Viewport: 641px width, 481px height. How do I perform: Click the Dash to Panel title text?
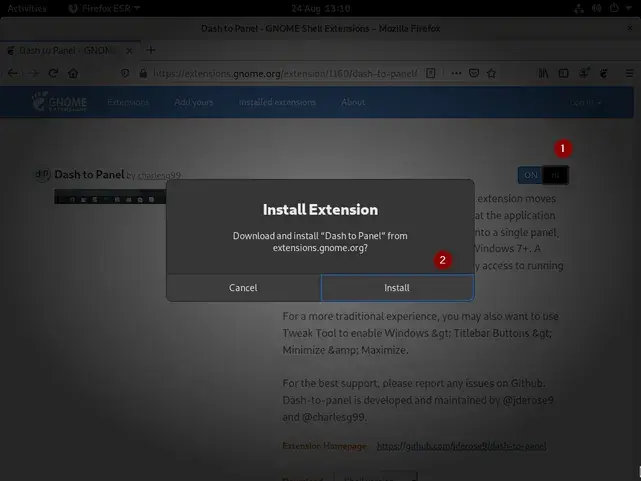point(89,175)
